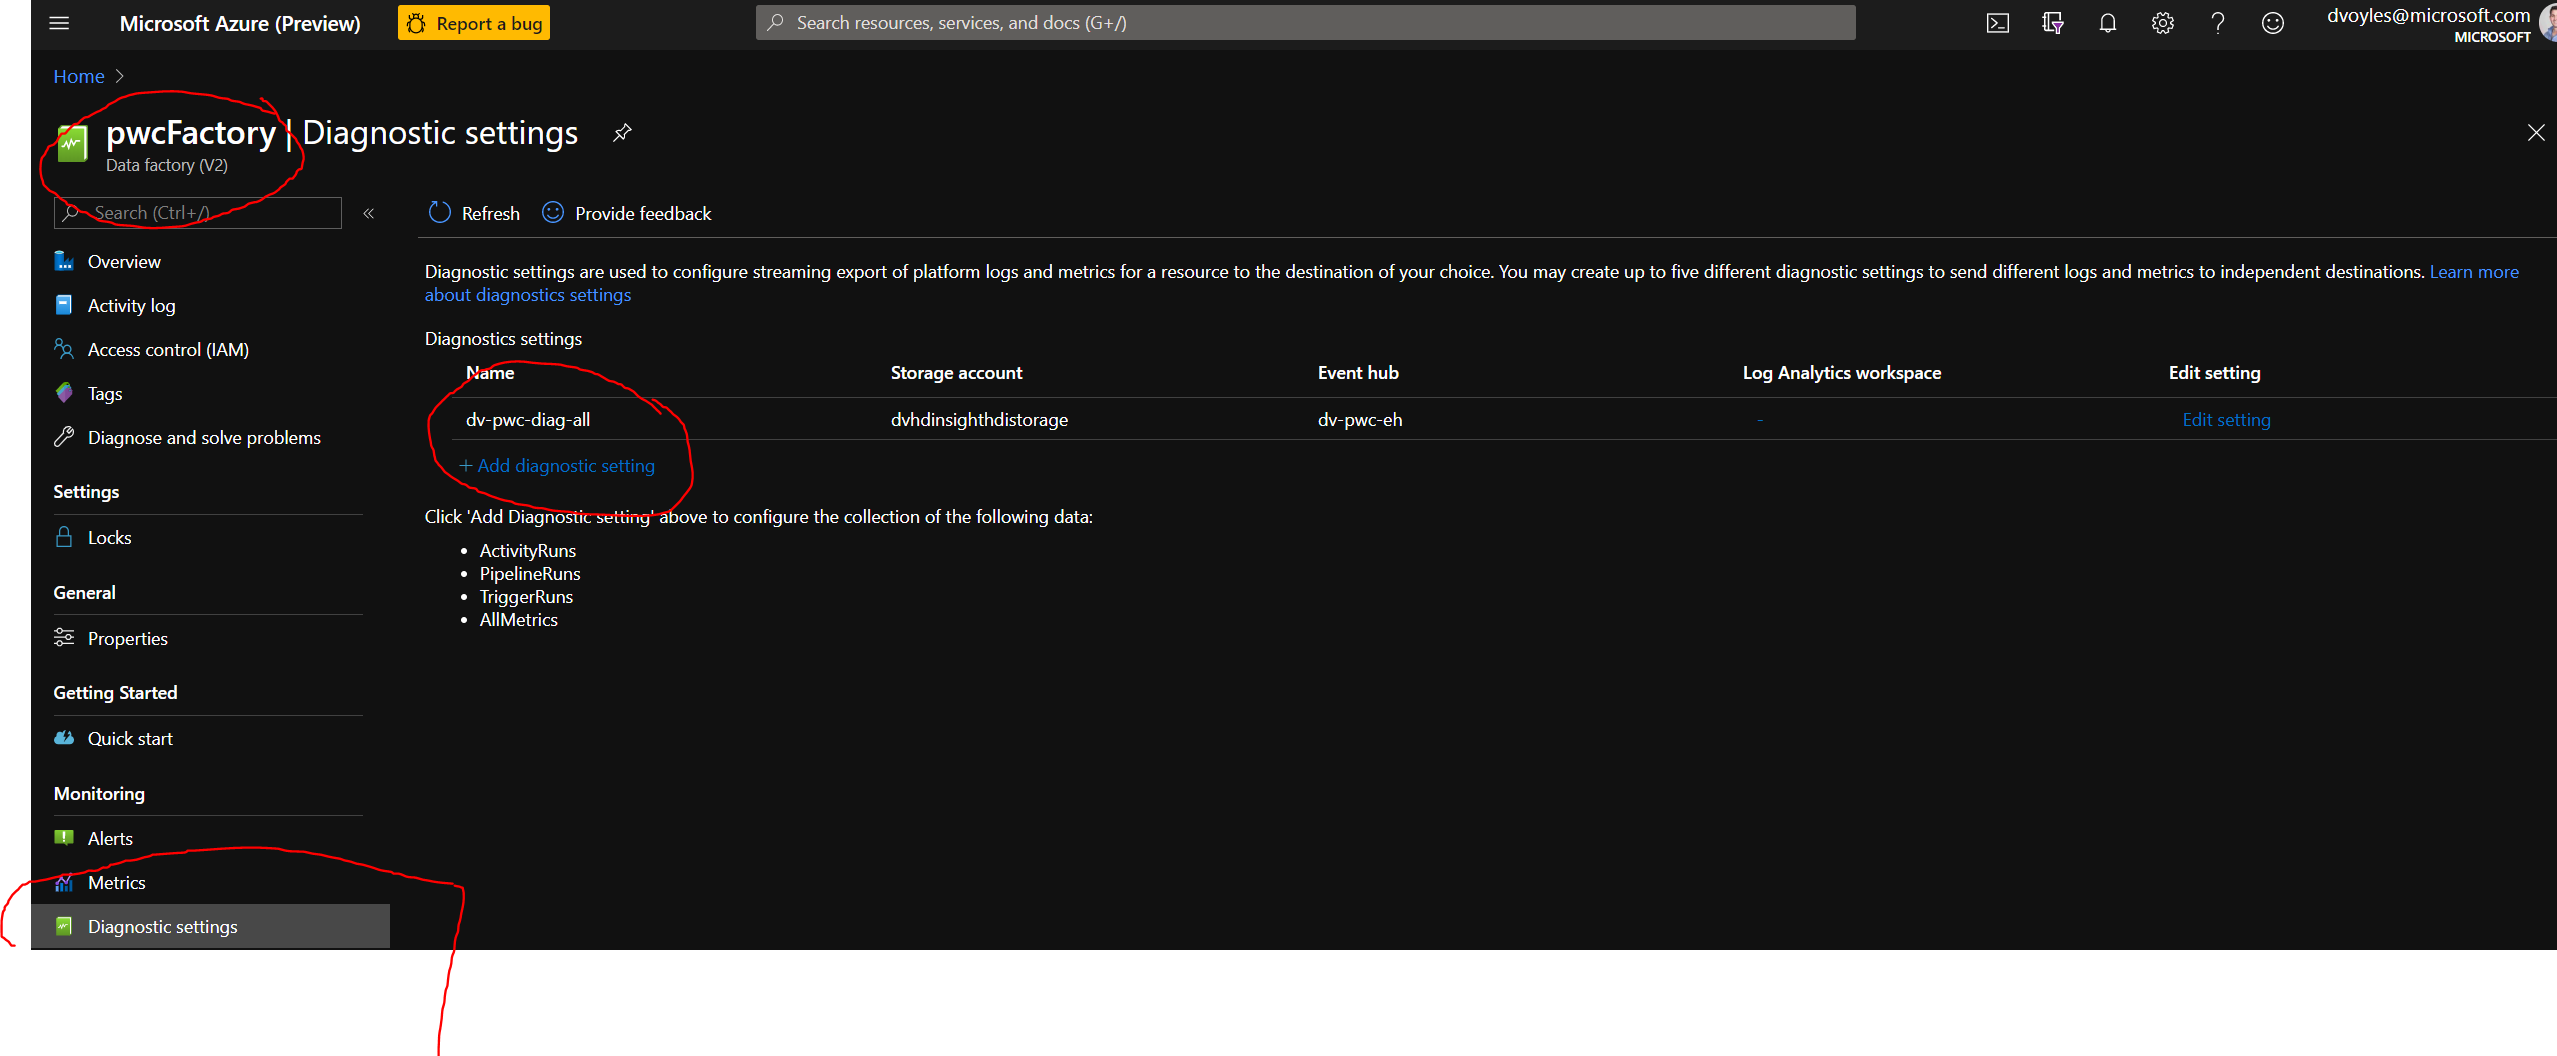Click the Tags icon

64,393
